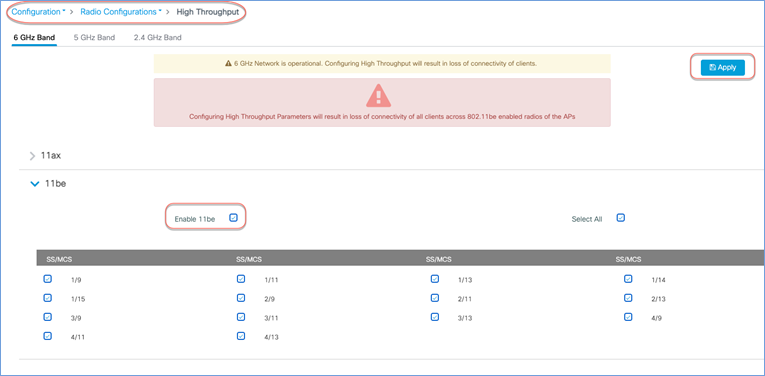Uncheck the 3/11 SS/MCS checkbox
This screenshot has width=765, height=376.
241,317
